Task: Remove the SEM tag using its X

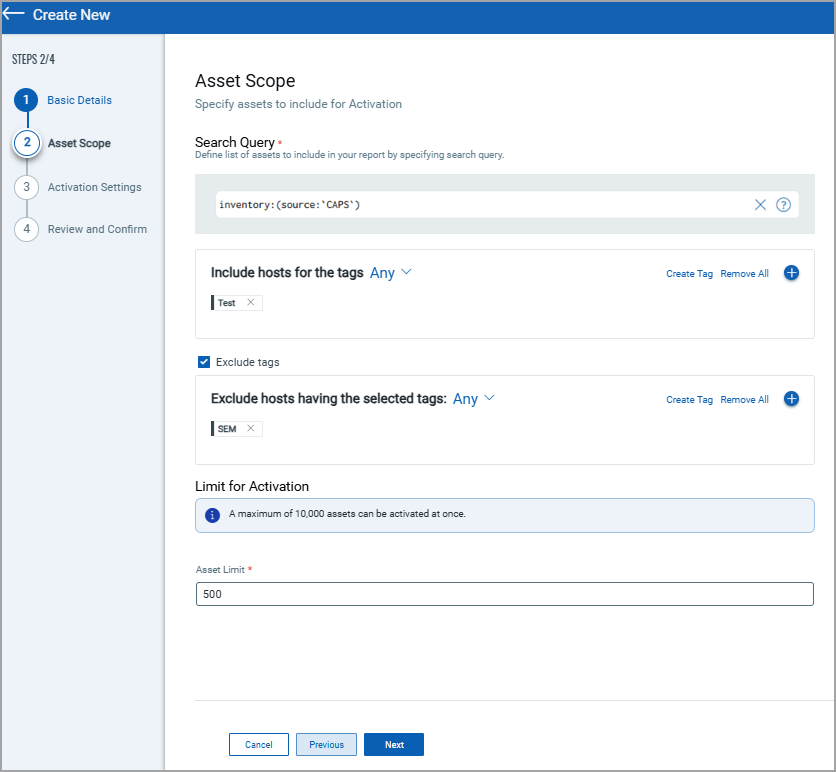Action: tap(251, 428)
